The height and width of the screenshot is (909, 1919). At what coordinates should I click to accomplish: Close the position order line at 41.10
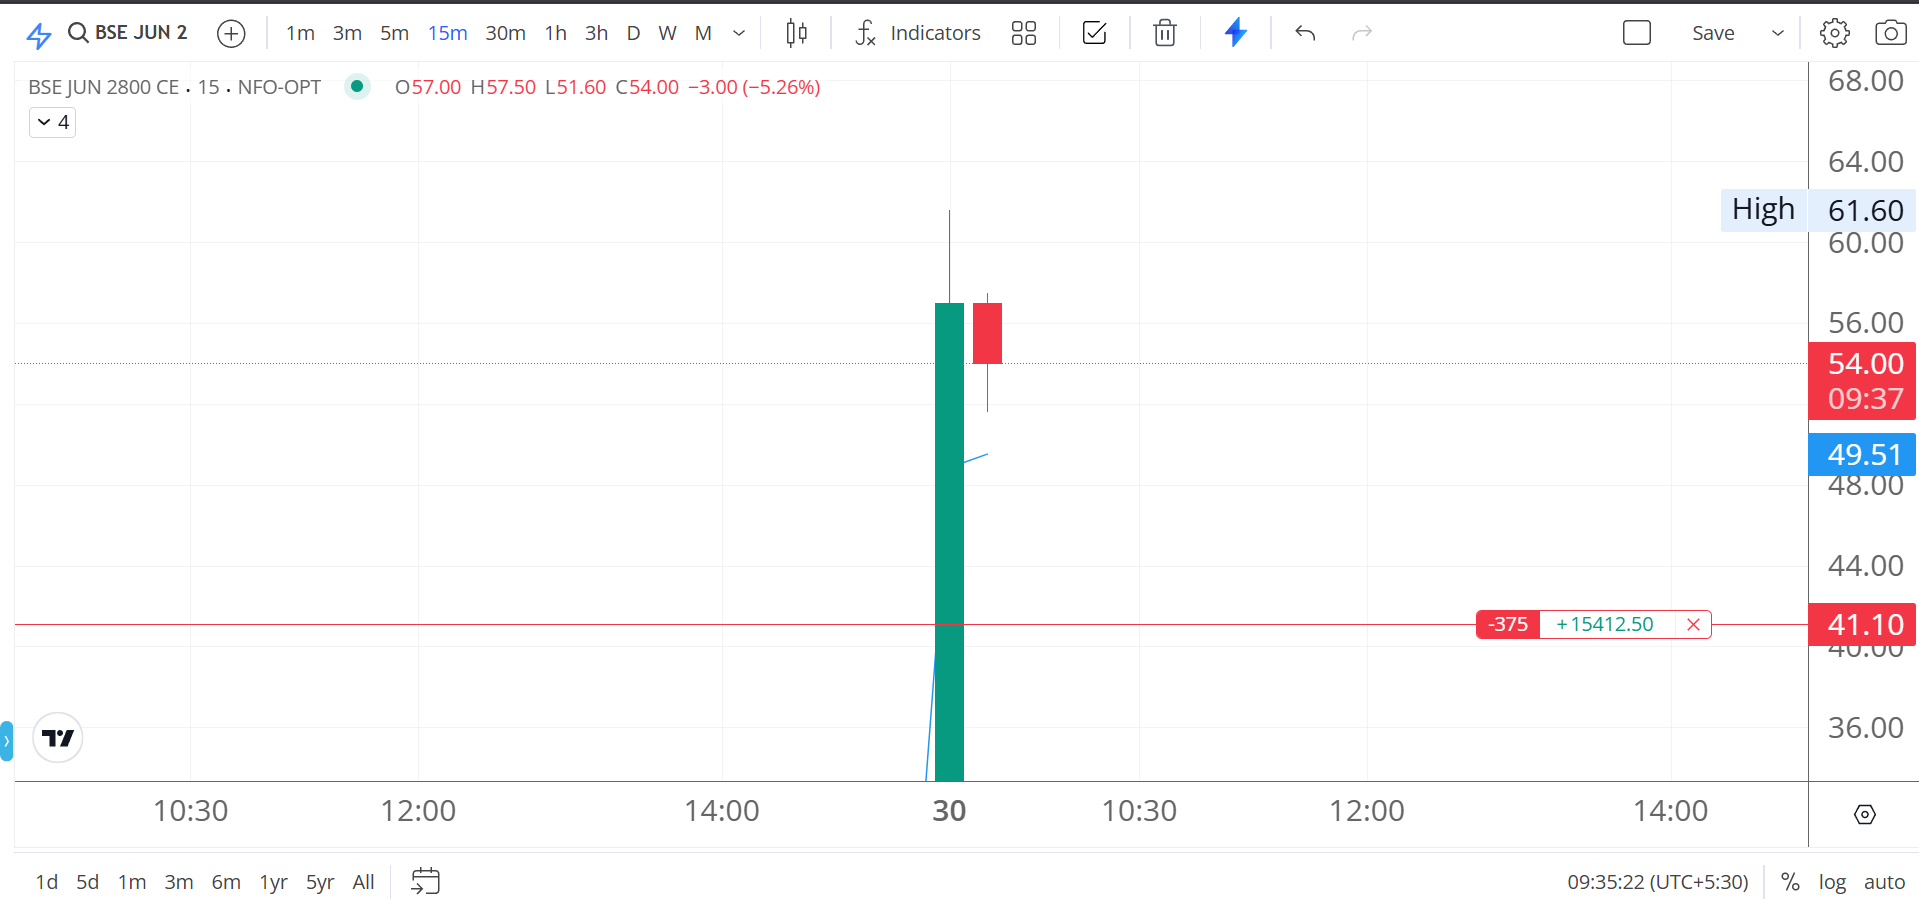tap(1693, 625)
